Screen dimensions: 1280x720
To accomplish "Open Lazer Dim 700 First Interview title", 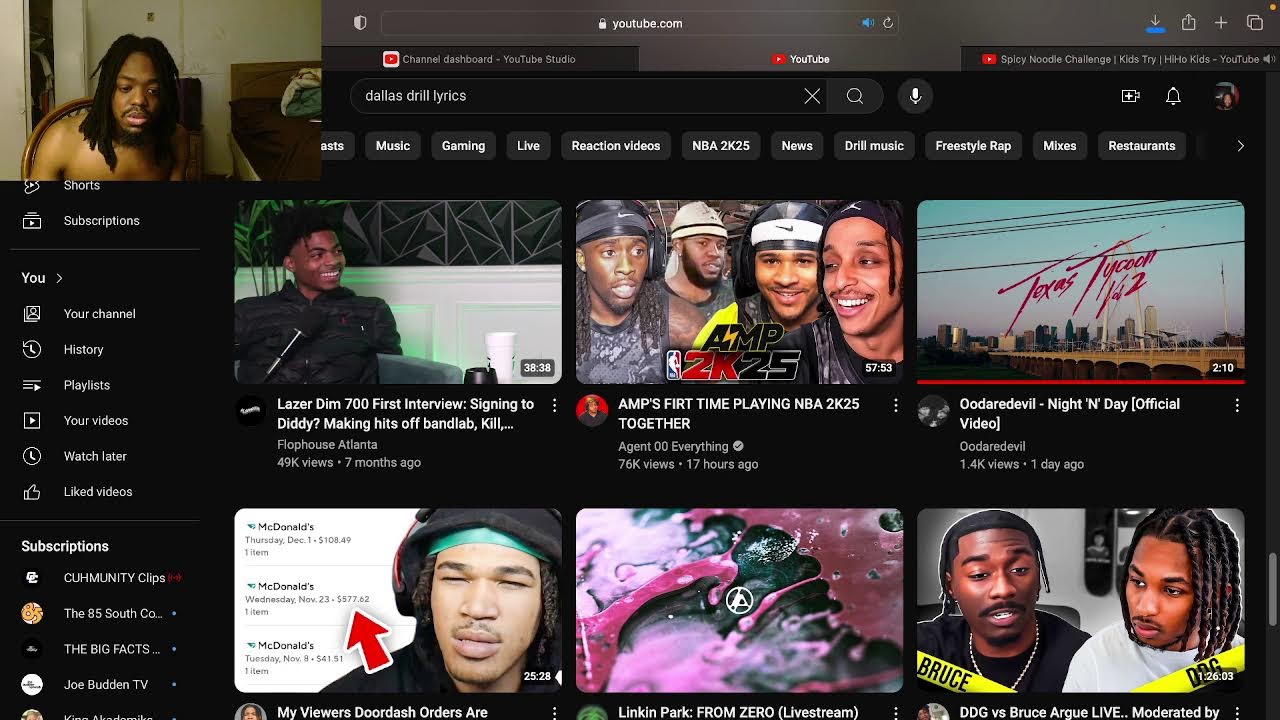I will (x=405, y=414).
